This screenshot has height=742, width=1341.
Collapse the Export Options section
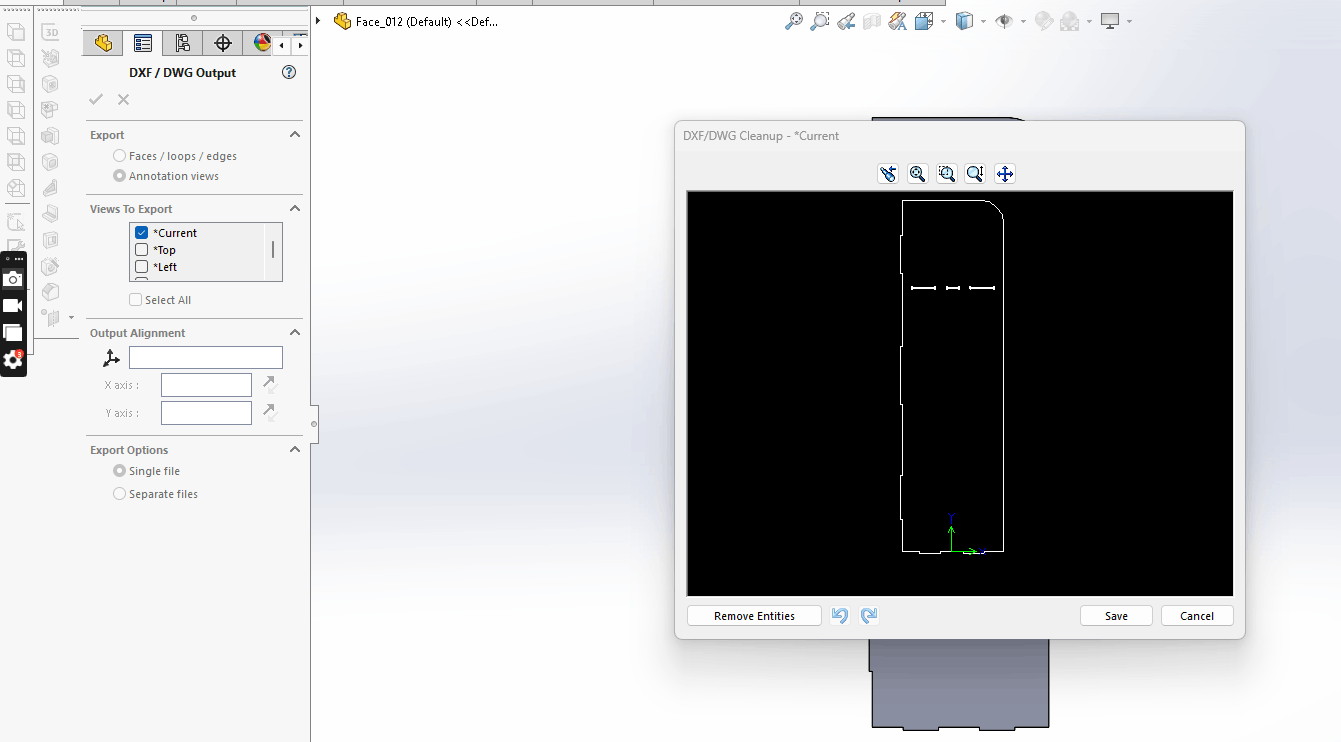295,450
